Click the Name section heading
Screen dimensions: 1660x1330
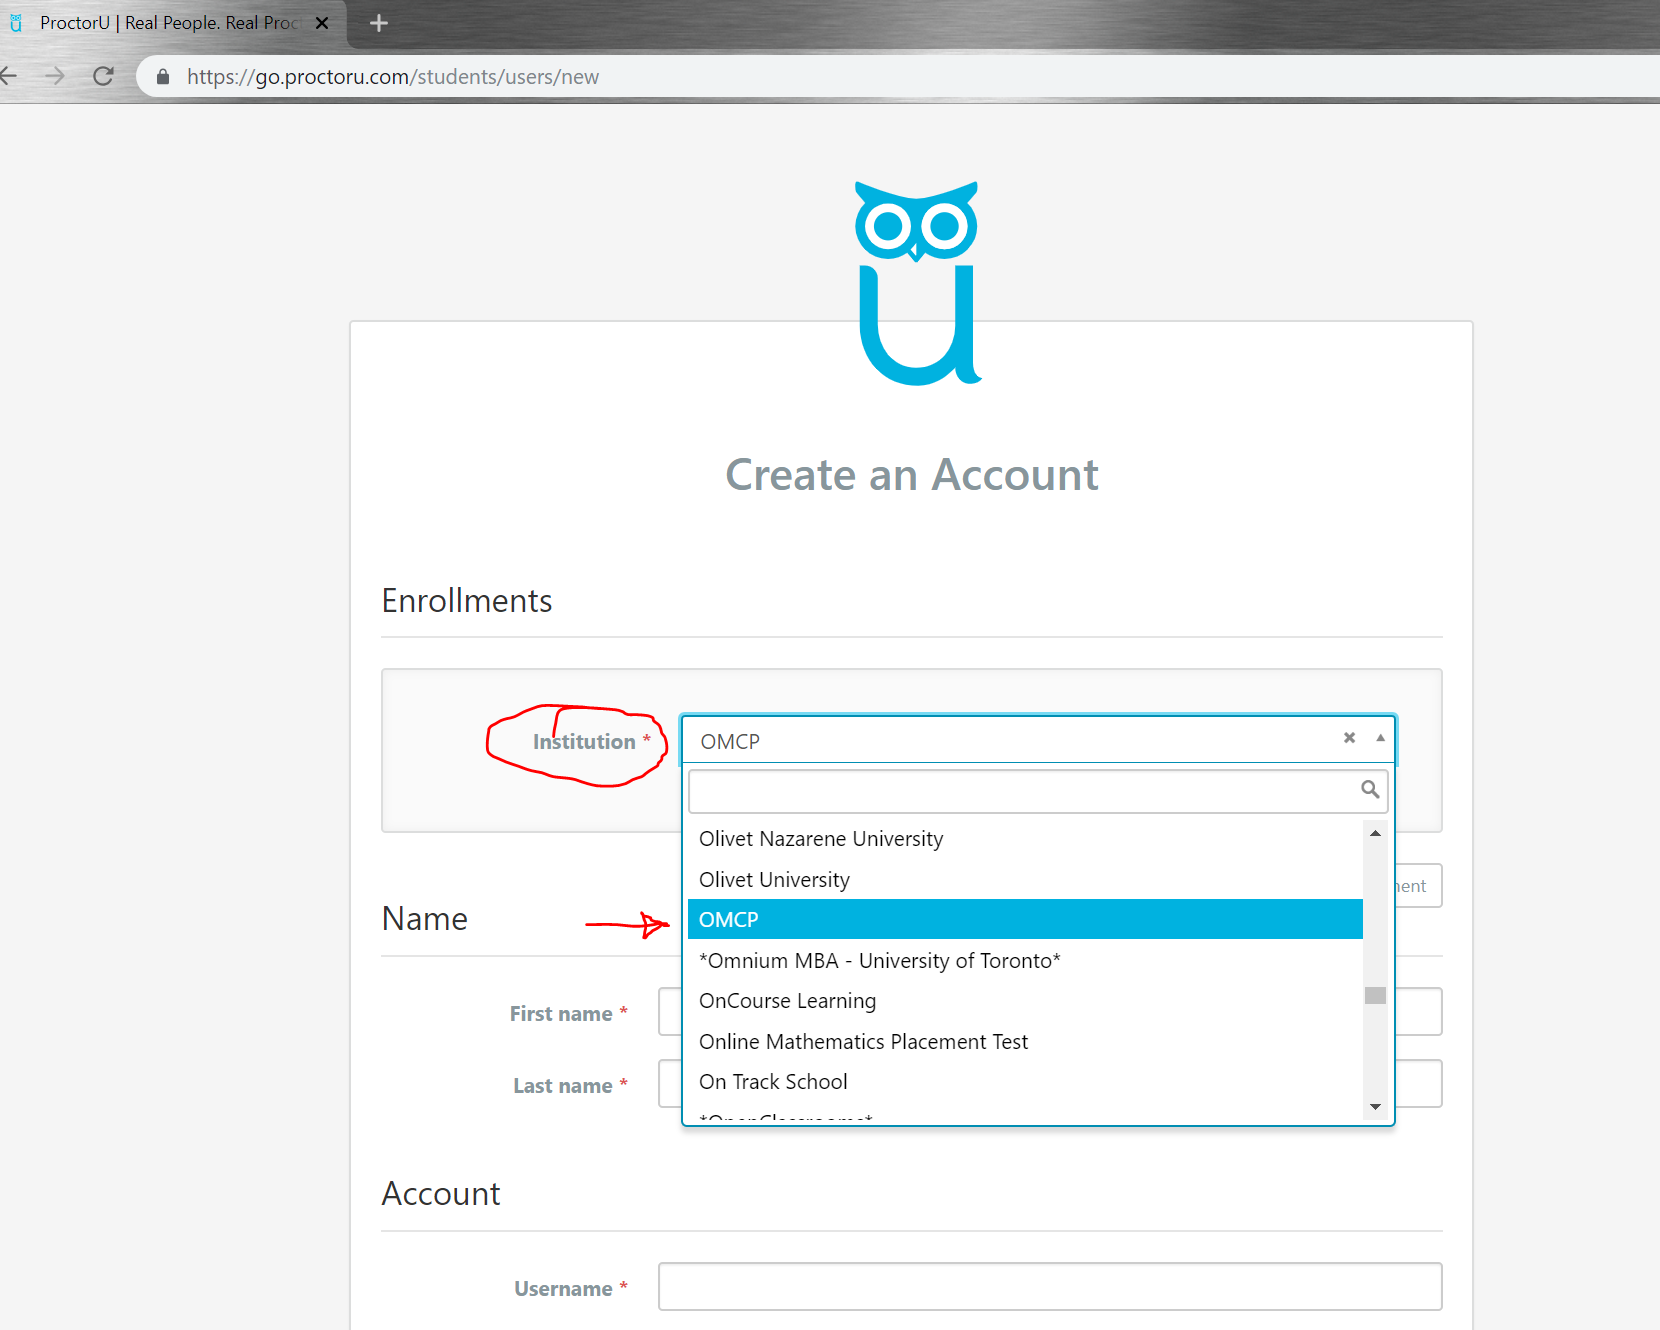click(425, 919)
